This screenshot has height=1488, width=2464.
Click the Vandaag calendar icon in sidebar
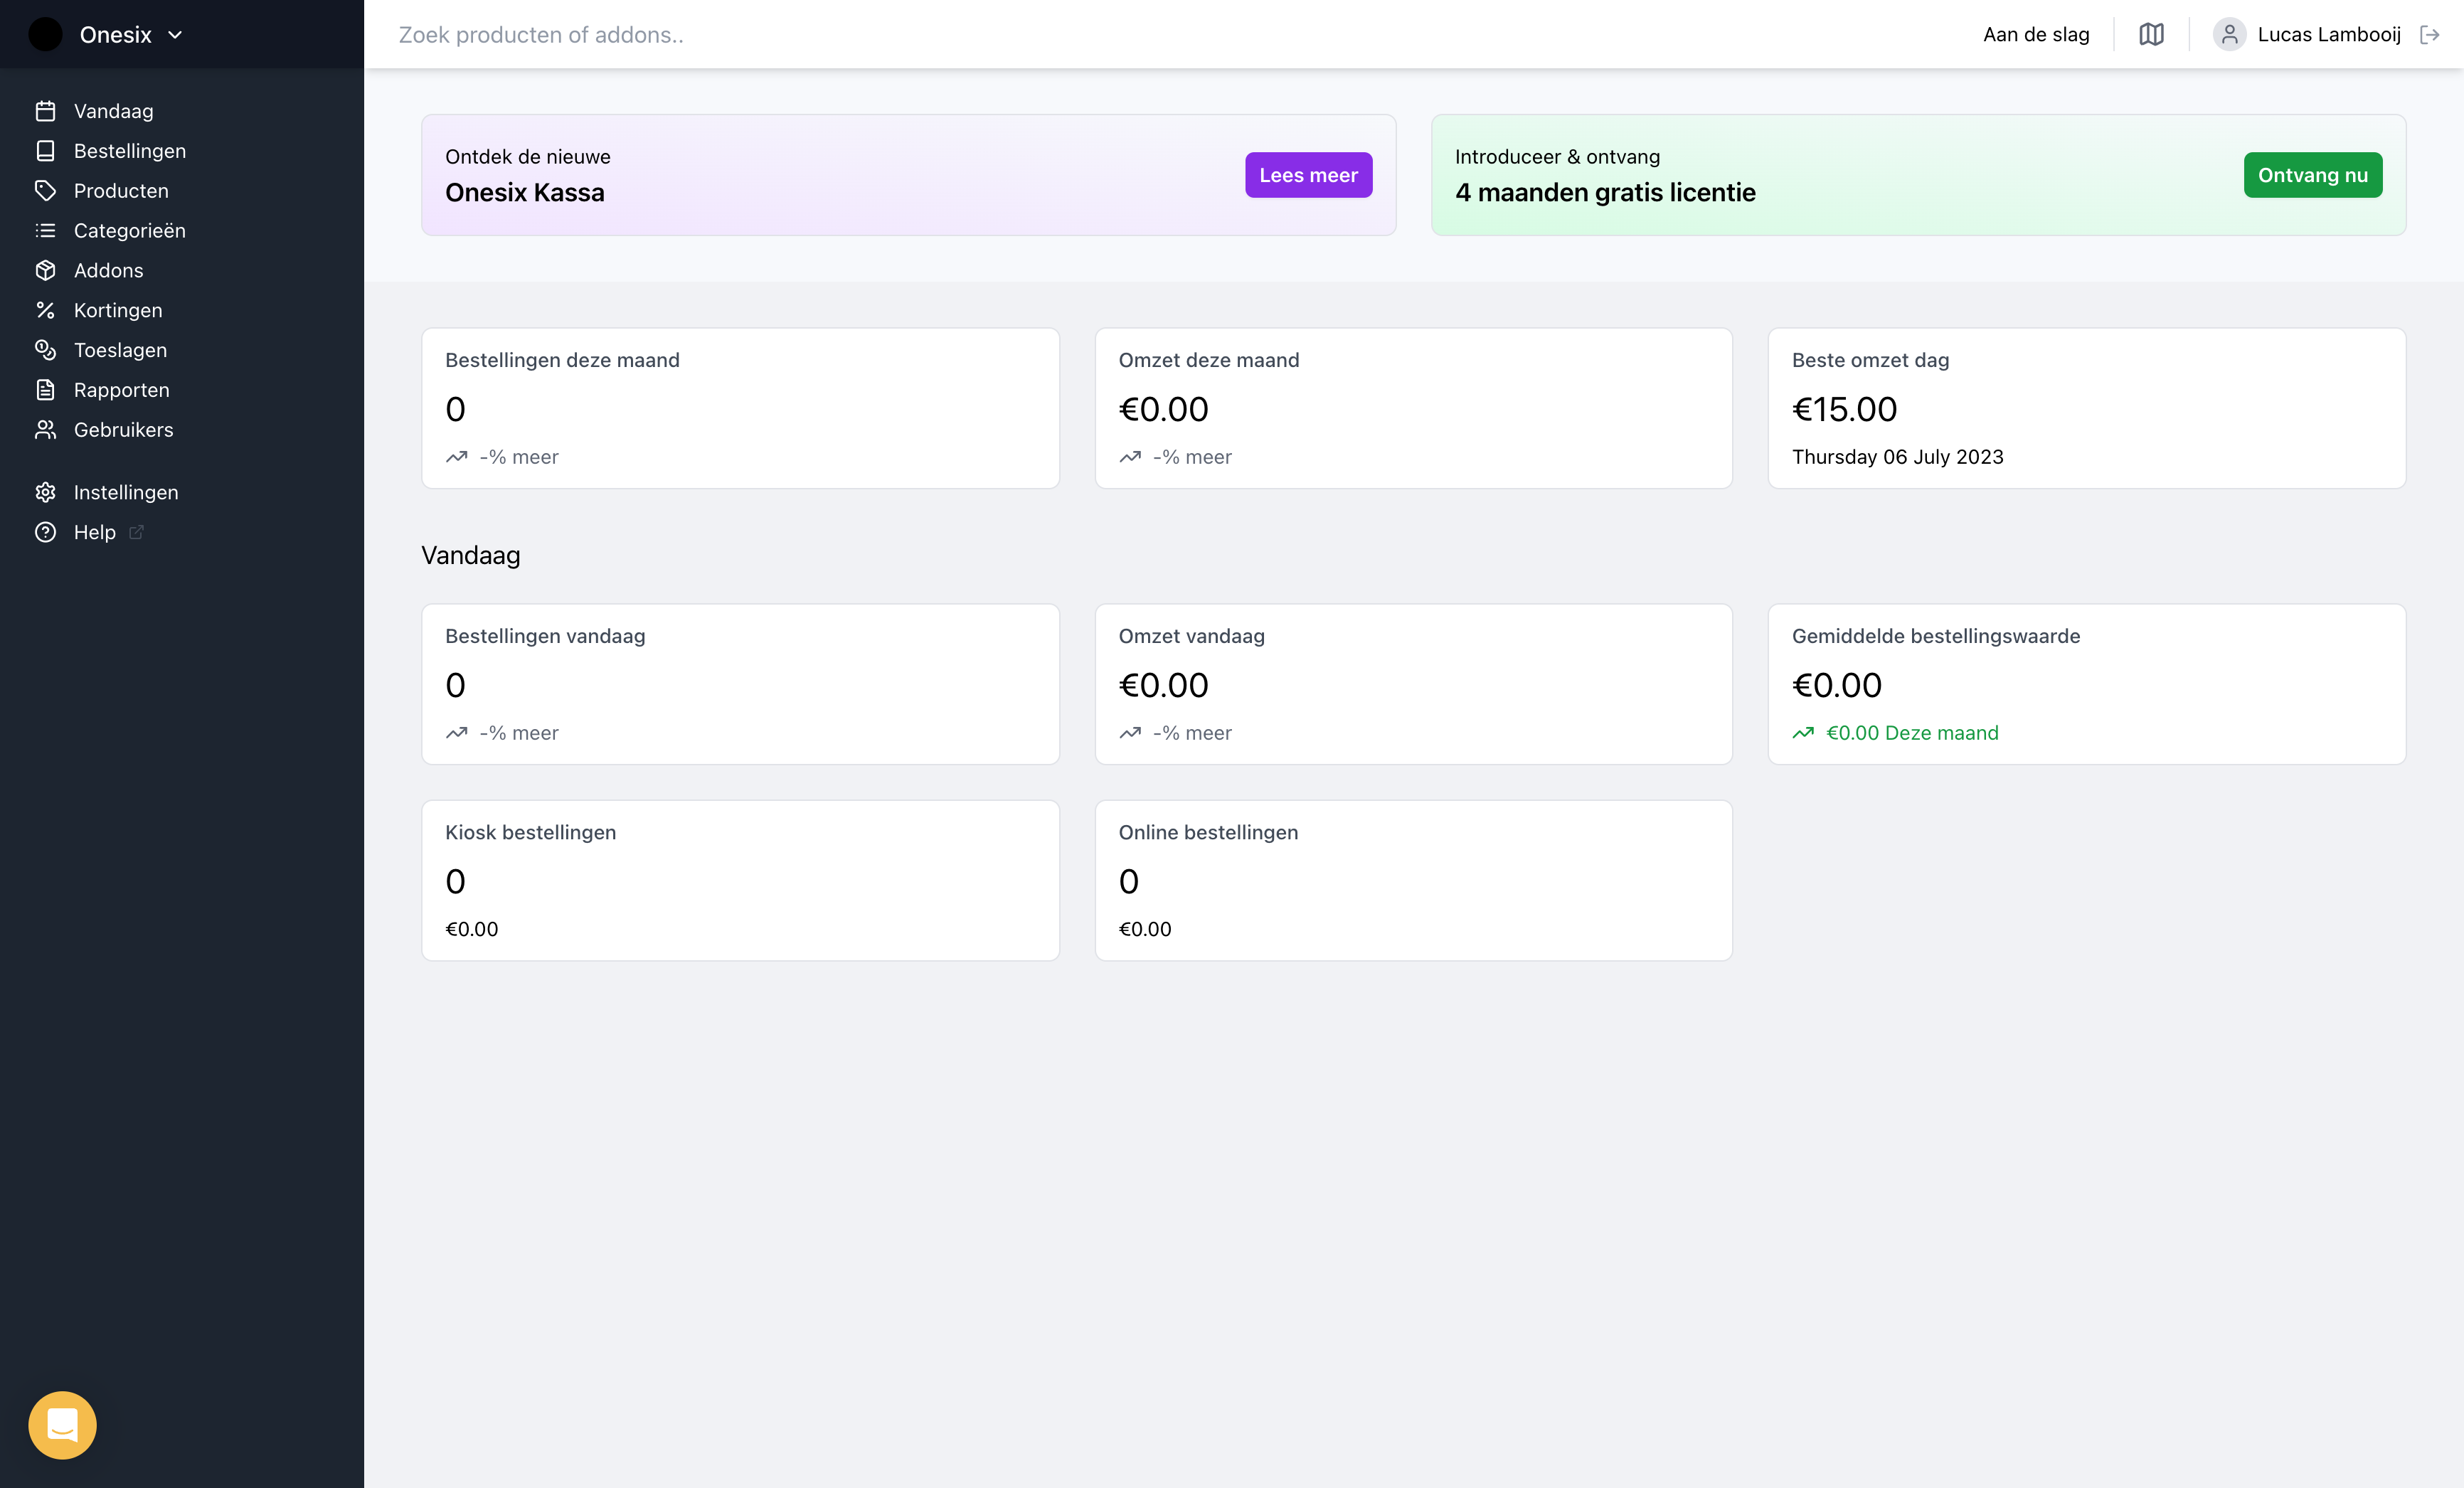click(45, 111)
